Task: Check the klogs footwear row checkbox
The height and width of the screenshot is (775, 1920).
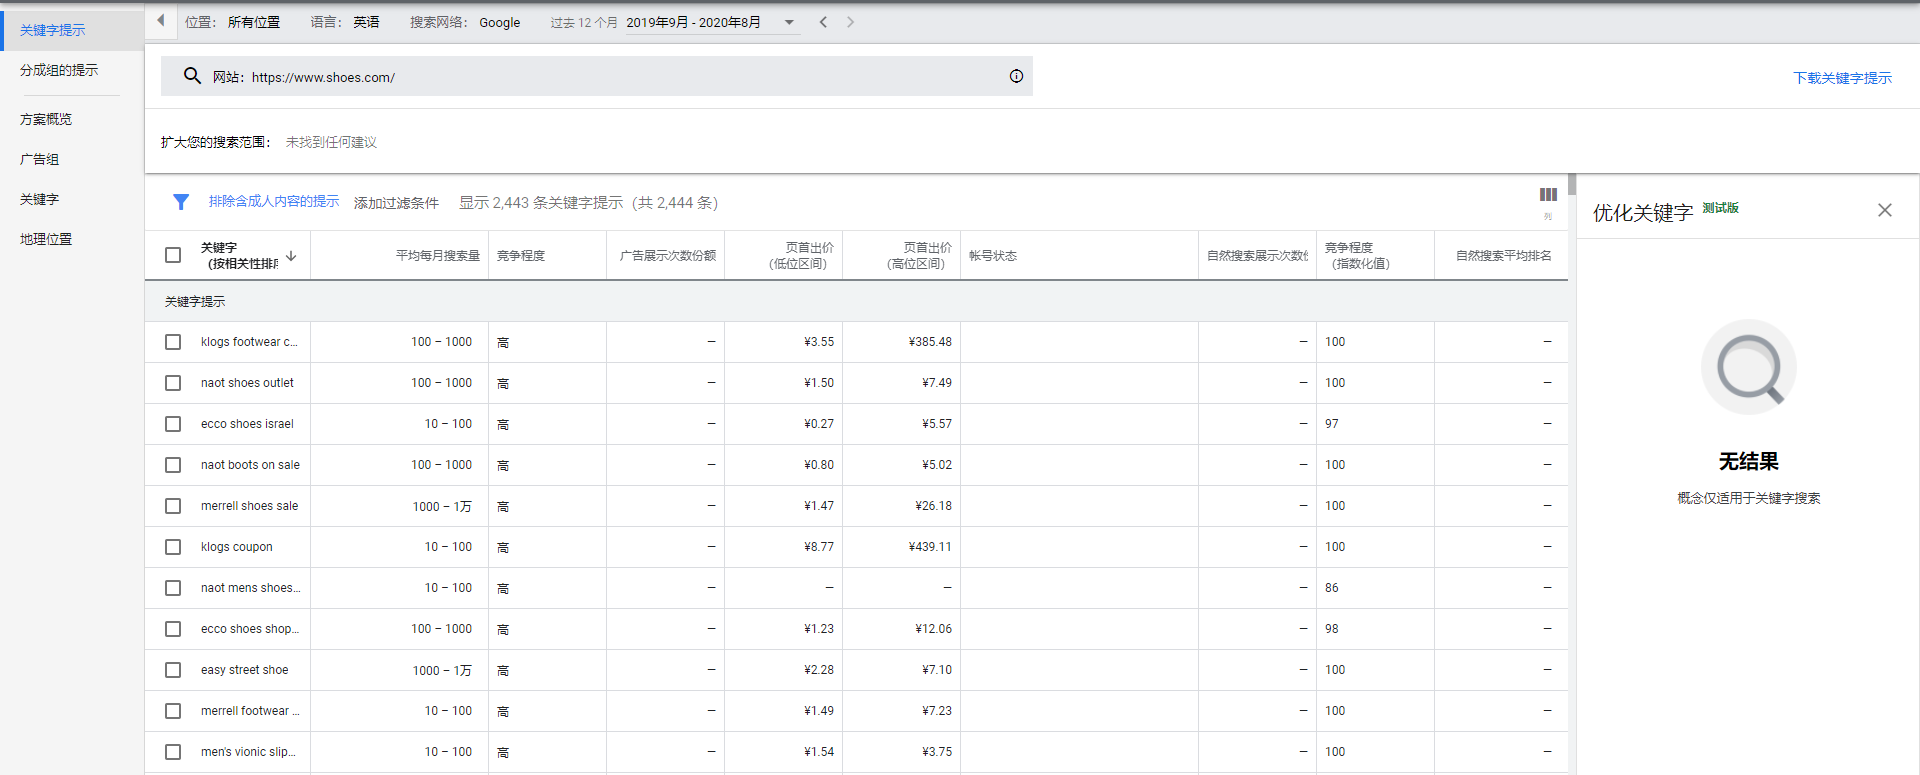Action: pos(173,342)
